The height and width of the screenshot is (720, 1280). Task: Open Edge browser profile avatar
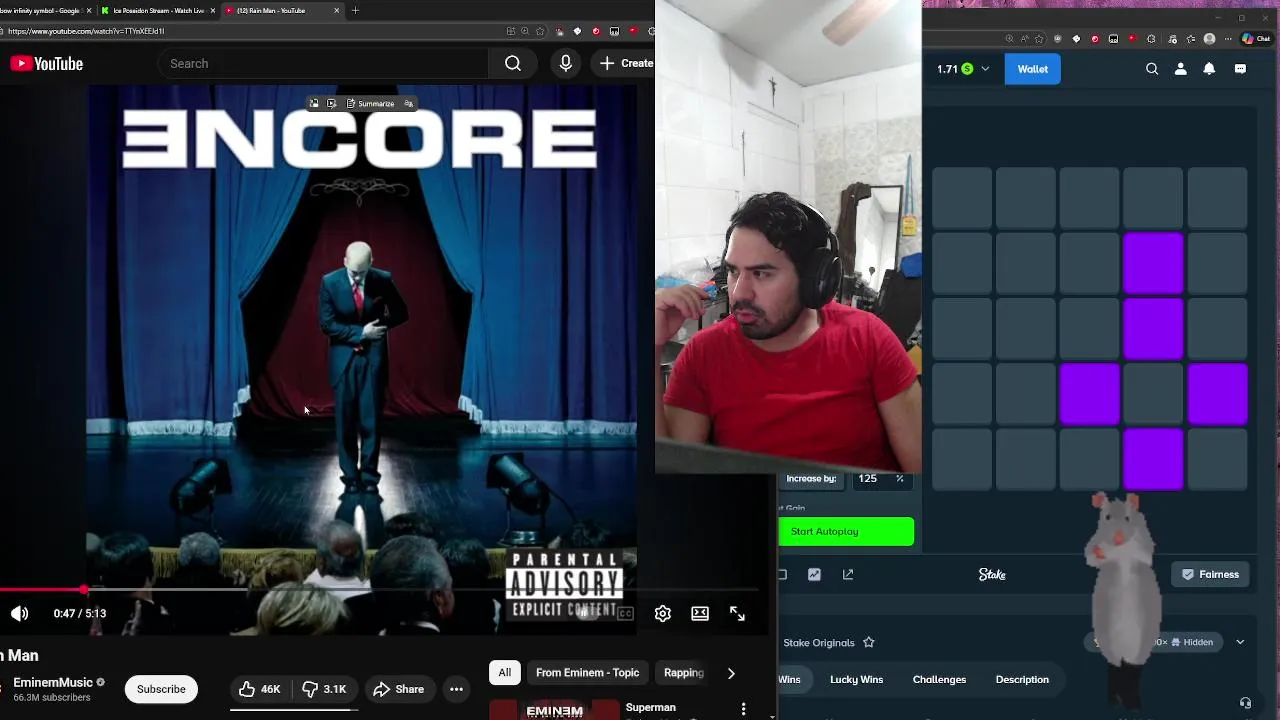1209,39
